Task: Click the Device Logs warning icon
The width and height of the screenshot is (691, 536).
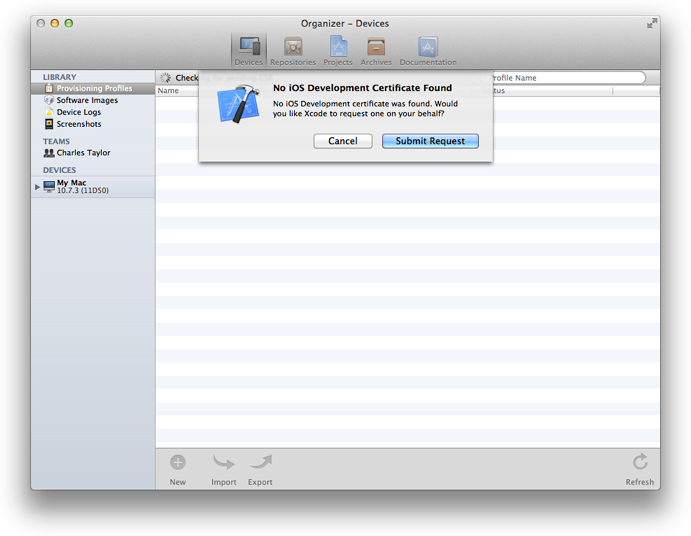Action: (49, 112)
